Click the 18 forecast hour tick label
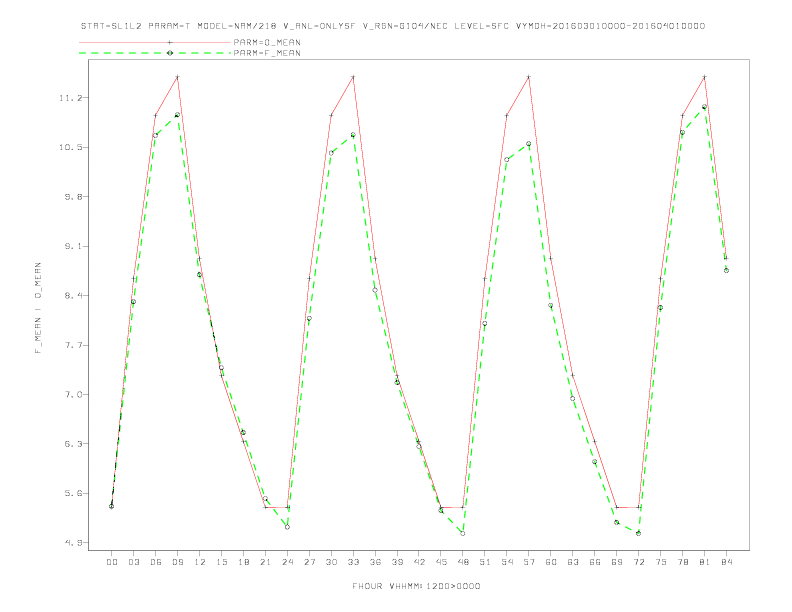Image resolution: width=792 pixels, height=612 pixels. (x=243, y=562)
